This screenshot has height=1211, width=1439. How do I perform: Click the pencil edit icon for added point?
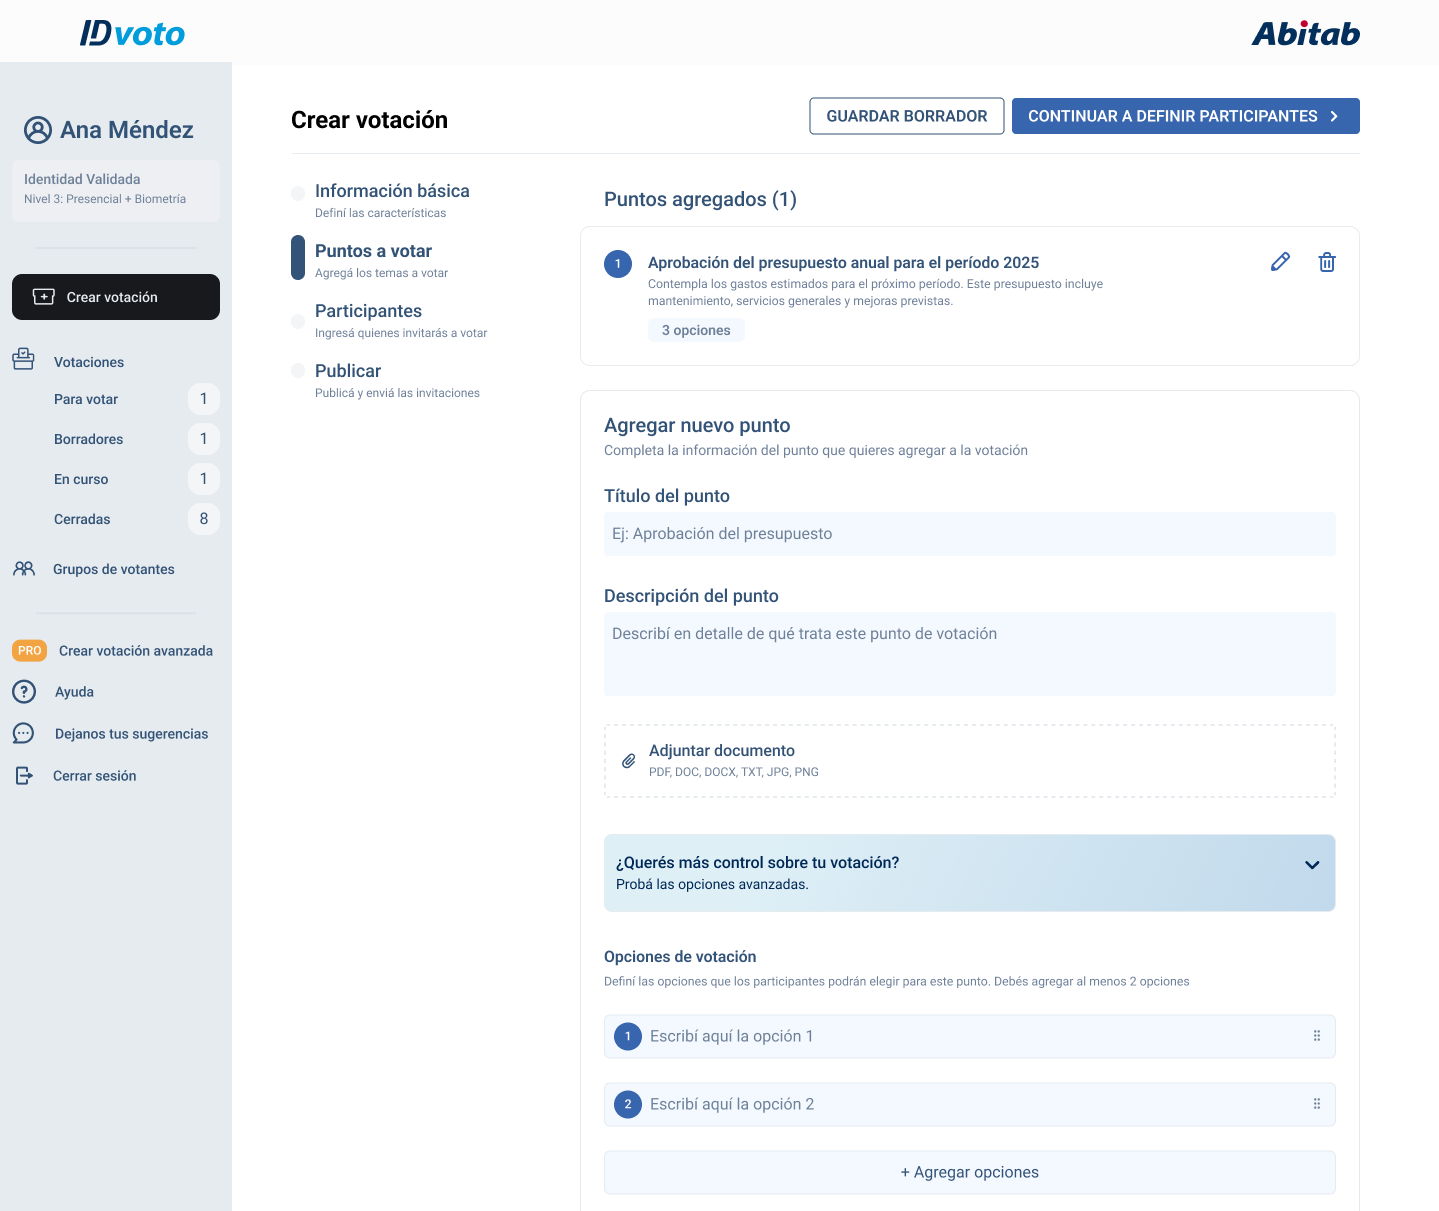(1280, 262)
